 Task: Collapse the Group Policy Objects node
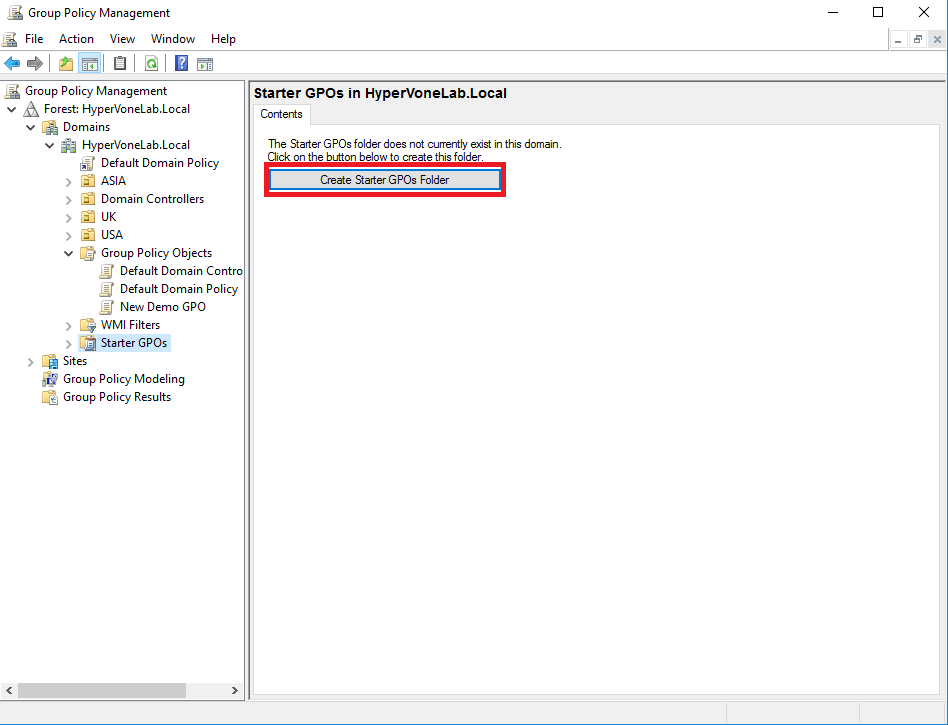[x=68, y=253]
